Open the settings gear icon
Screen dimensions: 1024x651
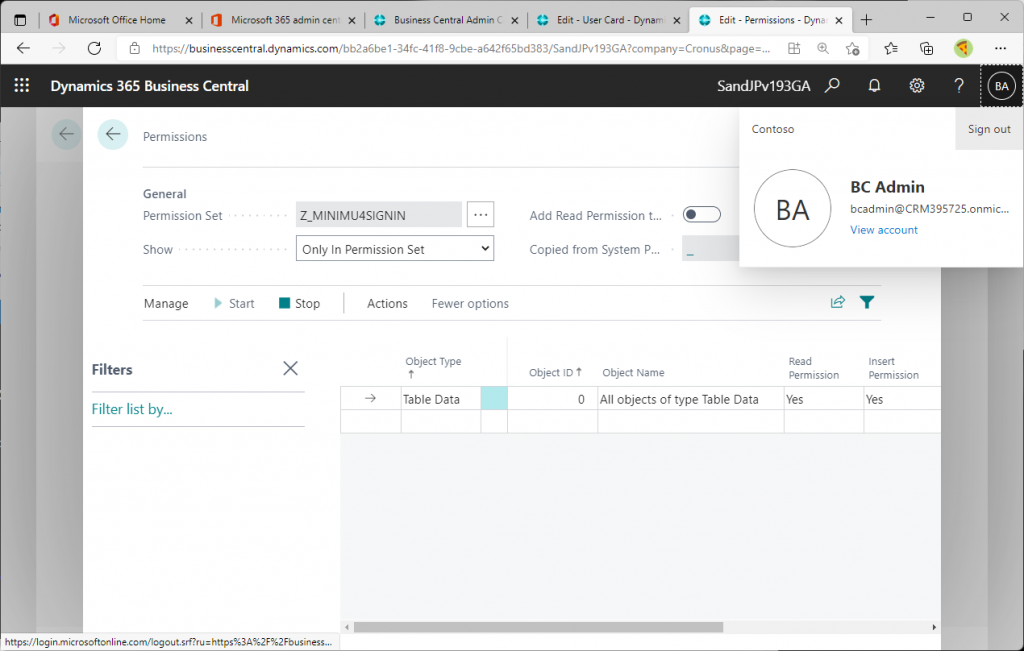coord(917,86)
